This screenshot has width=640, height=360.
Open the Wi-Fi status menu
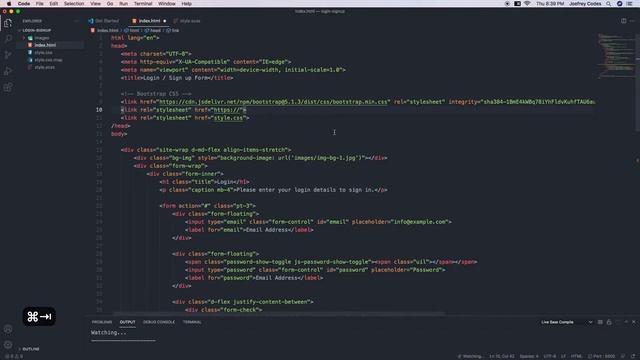click(527, 4)
